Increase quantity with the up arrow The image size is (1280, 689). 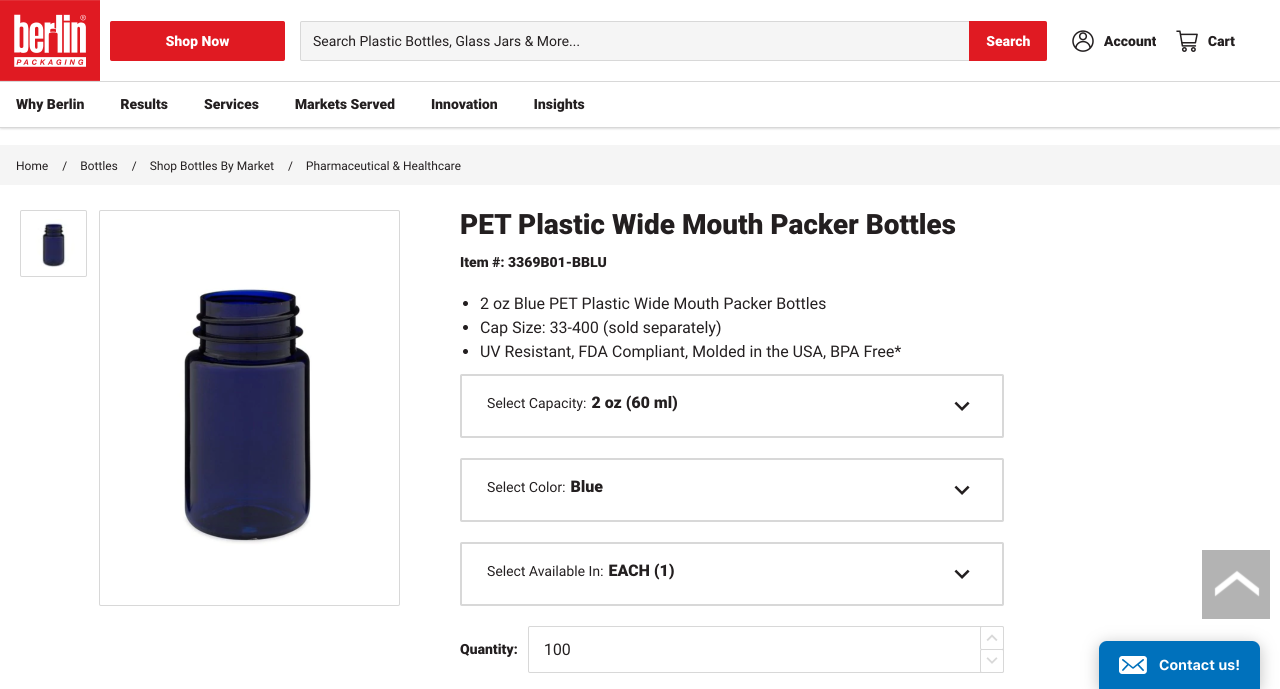[x=992, y=638]
